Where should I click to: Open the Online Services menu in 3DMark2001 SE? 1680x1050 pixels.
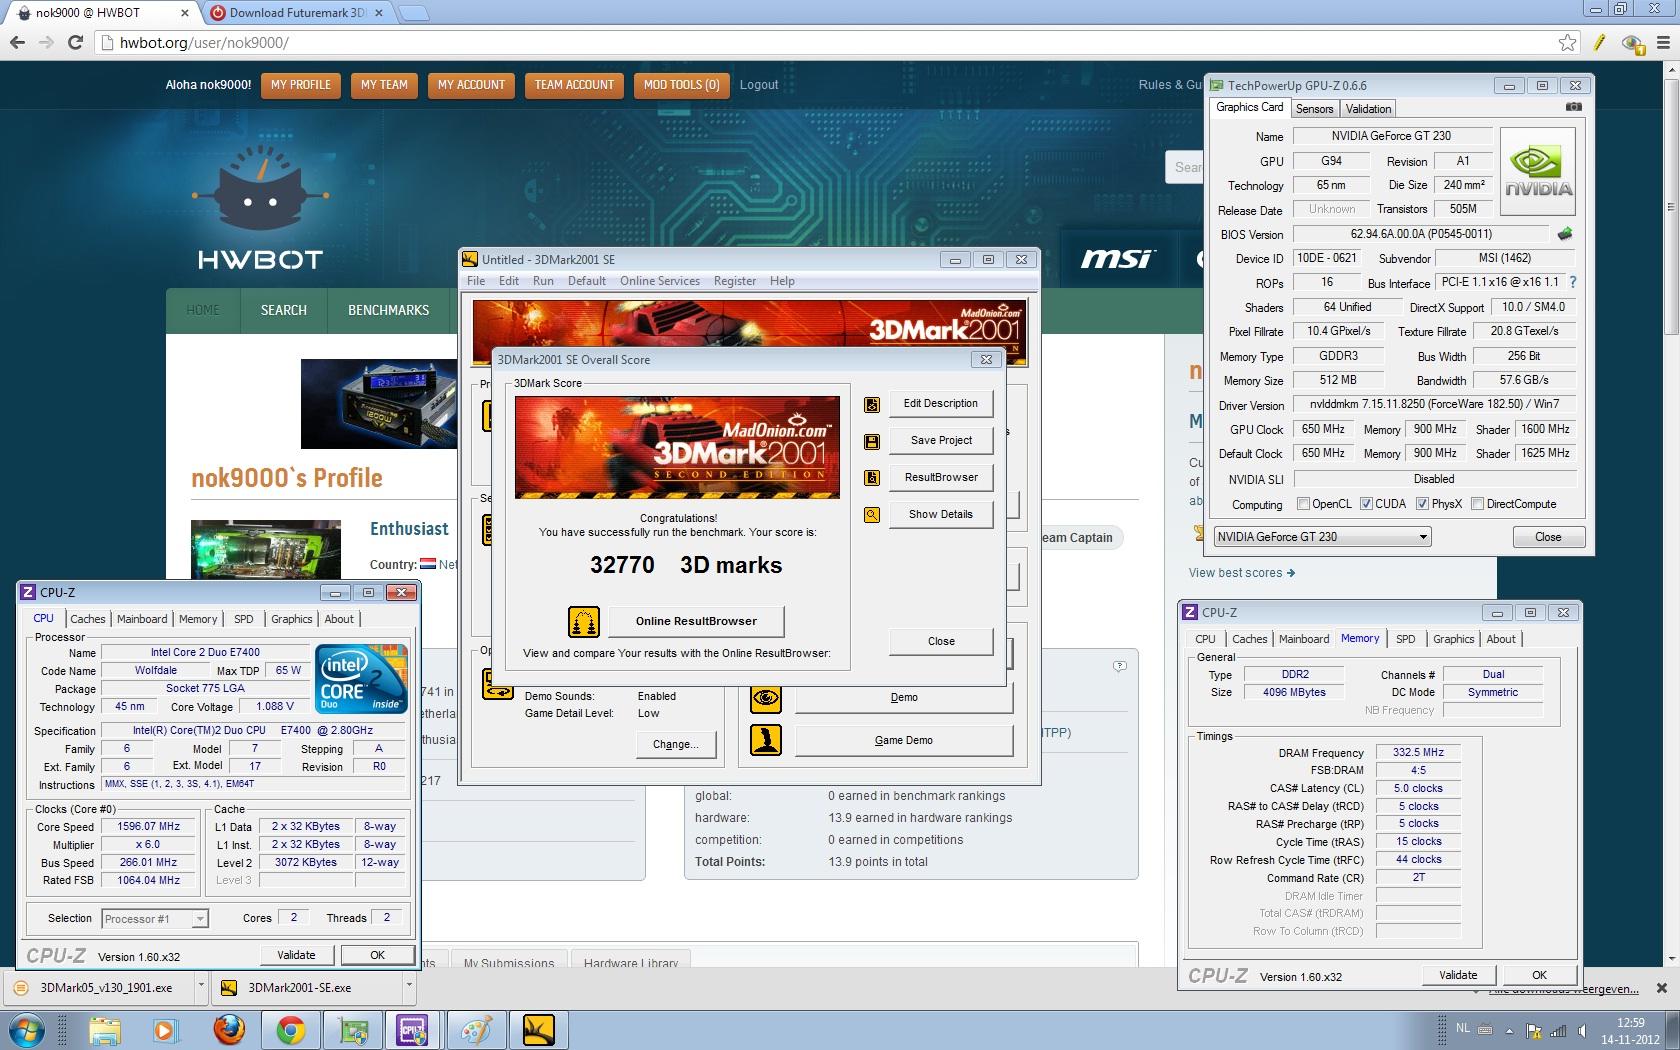(x=660, y=281)
